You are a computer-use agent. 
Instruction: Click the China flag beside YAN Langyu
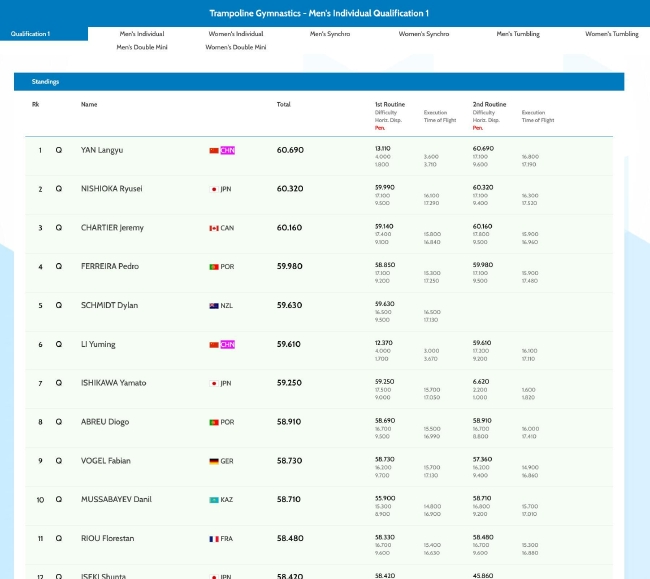click(x=214, y=150)
